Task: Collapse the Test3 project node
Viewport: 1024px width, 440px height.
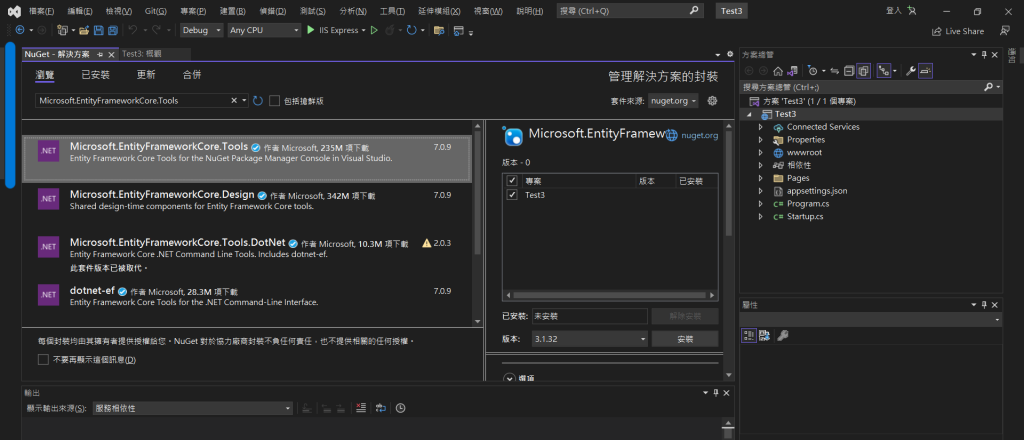Action: pyautogui.click(x=748, y=114)
